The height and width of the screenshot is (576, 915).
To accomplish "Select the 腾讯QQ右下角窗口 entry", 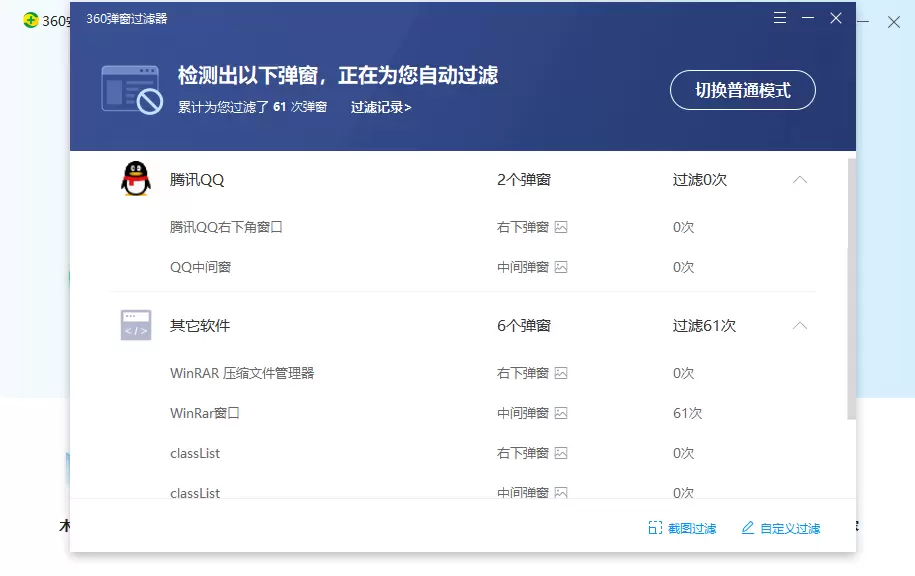I will click(226, 227).
